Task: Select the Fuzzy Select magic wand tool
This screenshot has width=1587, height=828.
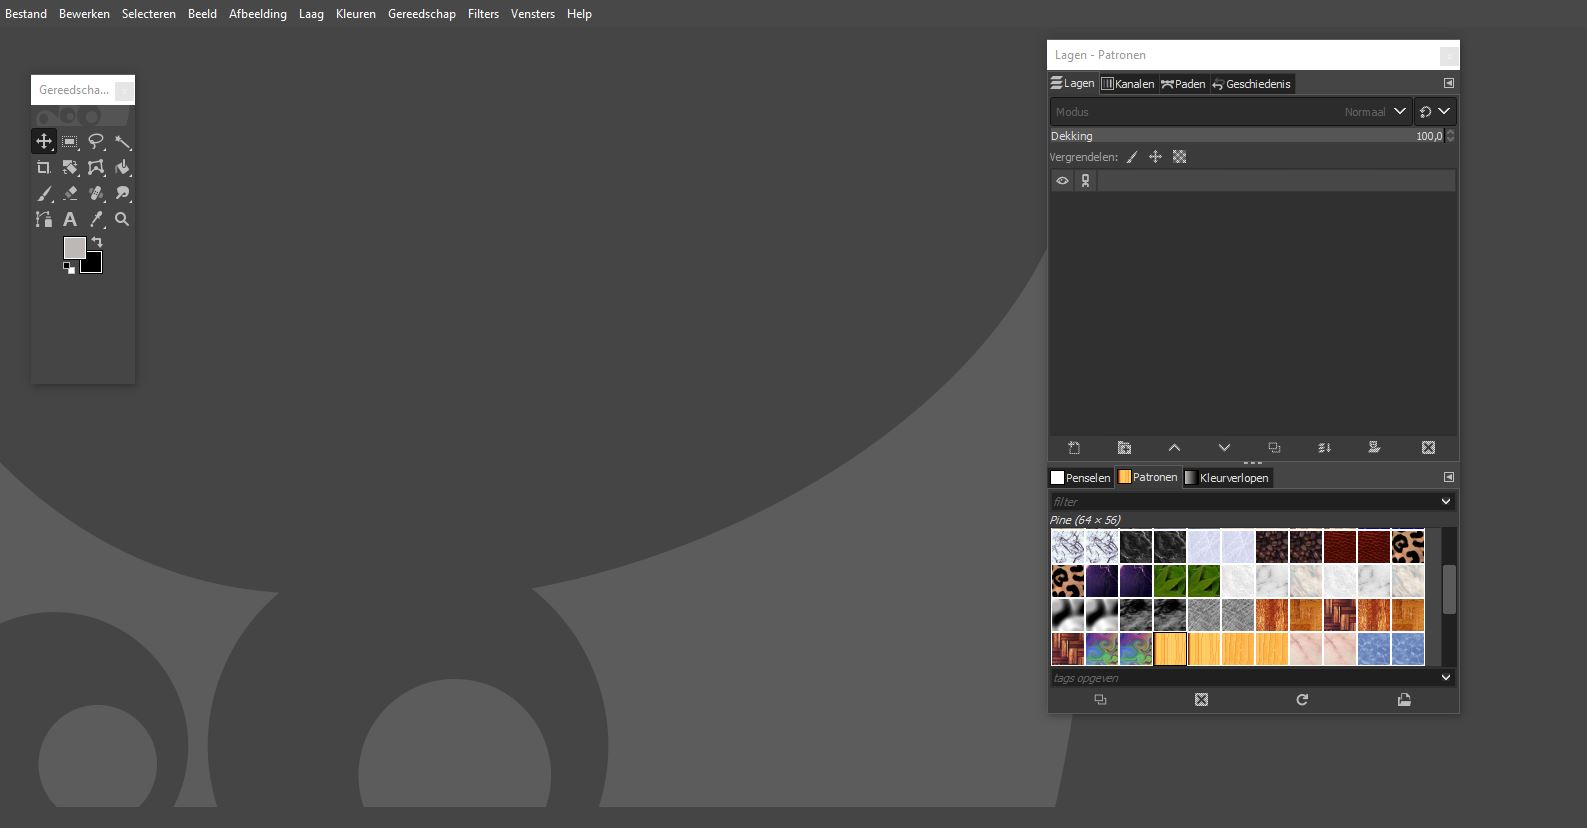Action: pos(122,142)
